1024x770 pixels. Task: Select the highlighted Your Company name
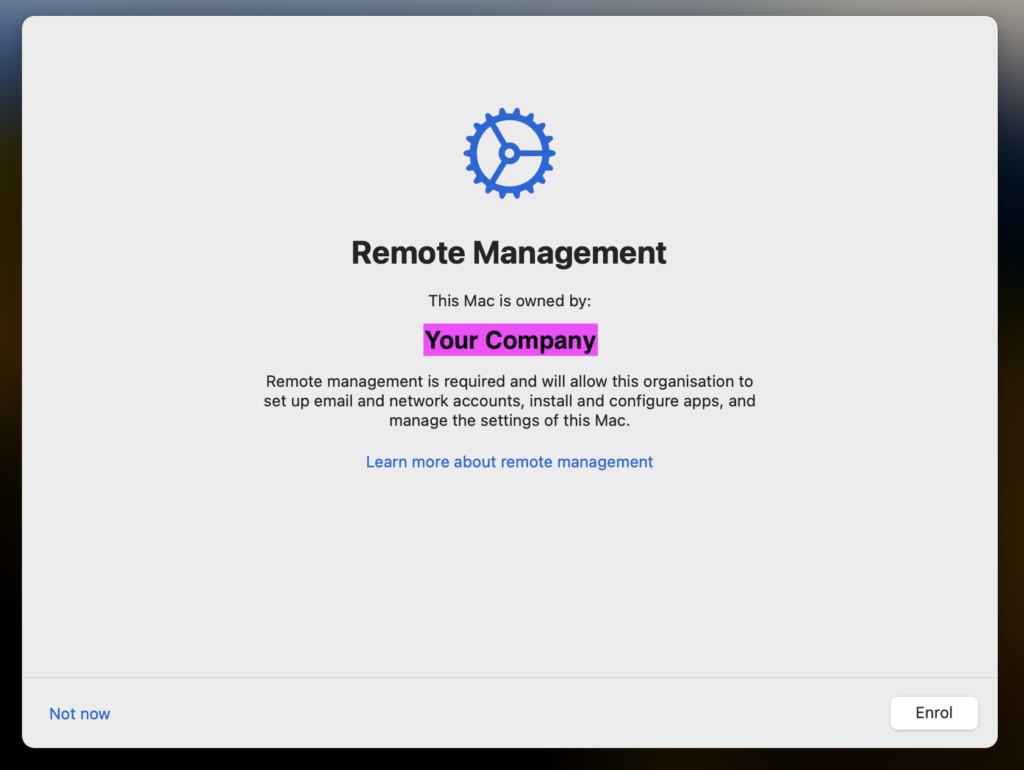(510, 340)
